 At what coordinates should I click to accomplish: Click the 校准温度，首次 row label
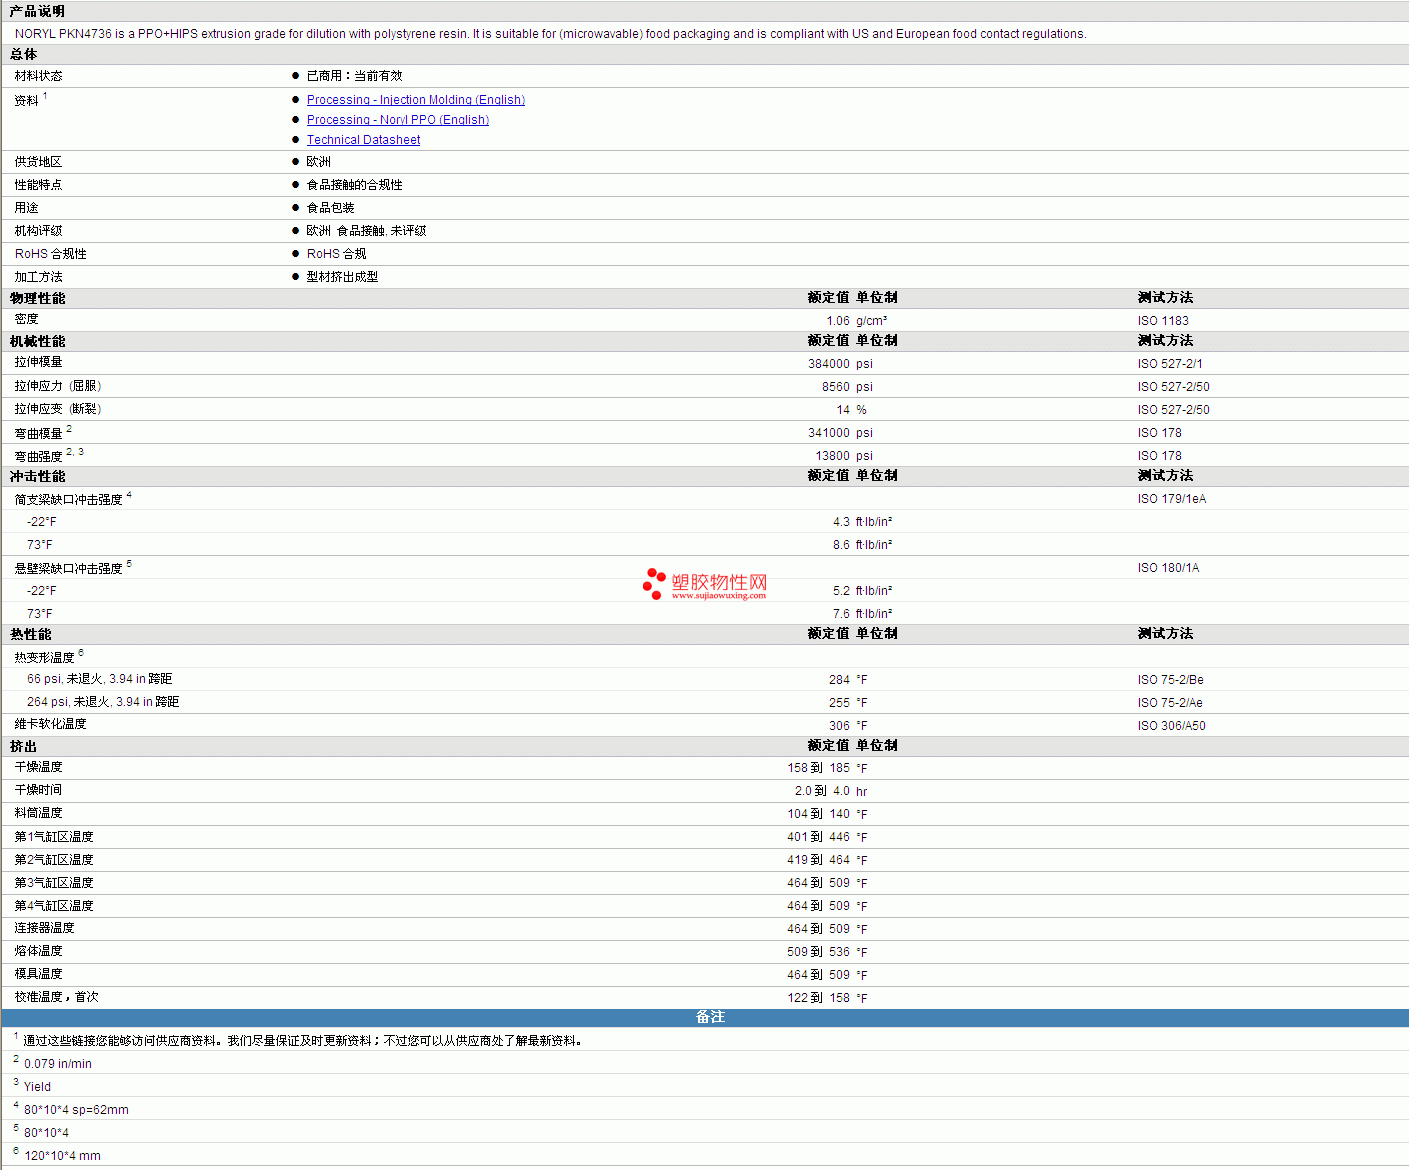tap(56, 997)
